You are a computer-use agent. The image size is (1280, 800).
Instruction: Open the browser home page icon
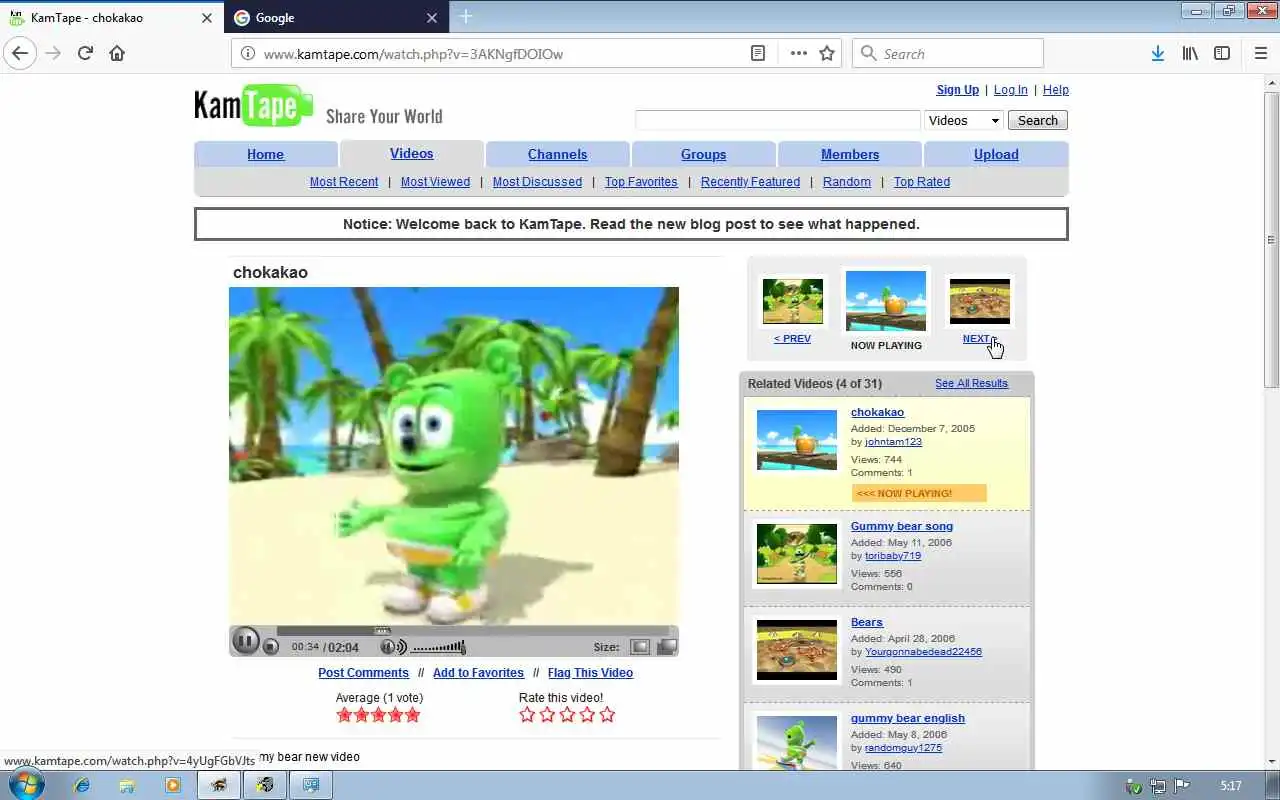coord(117,53)
